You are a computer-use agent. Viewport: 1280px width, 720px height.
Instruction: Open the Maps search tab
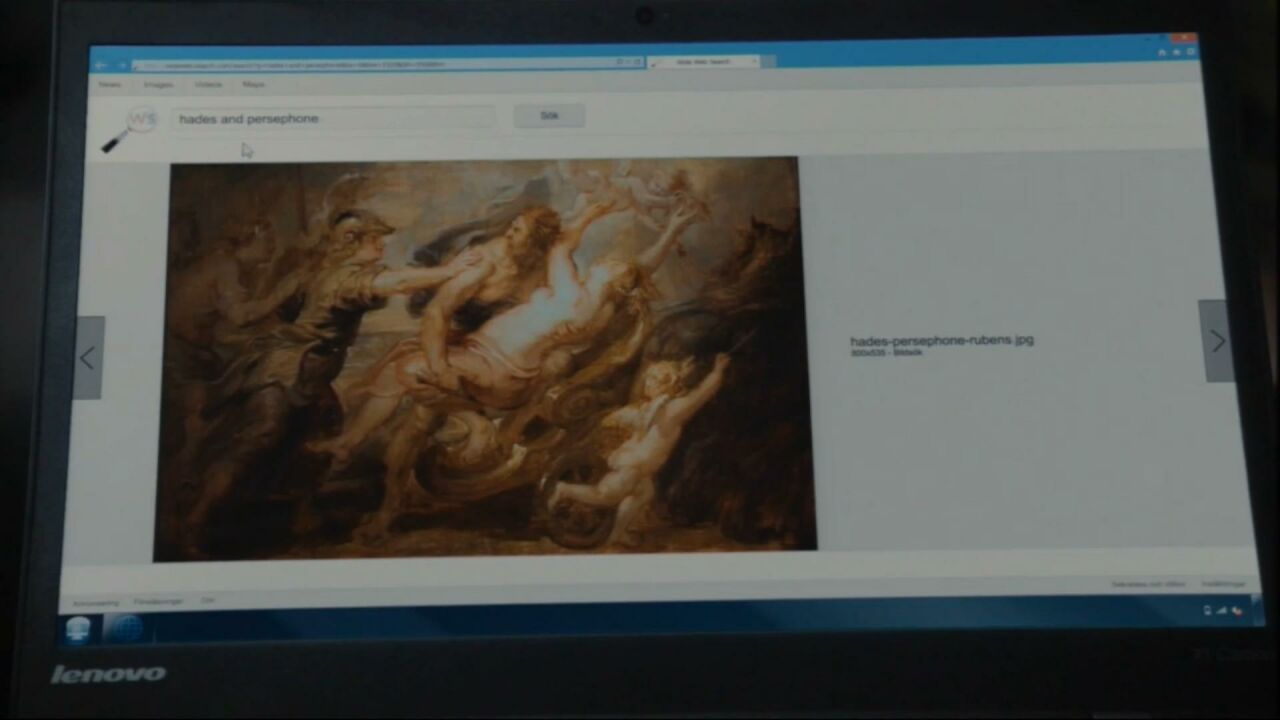254,85
